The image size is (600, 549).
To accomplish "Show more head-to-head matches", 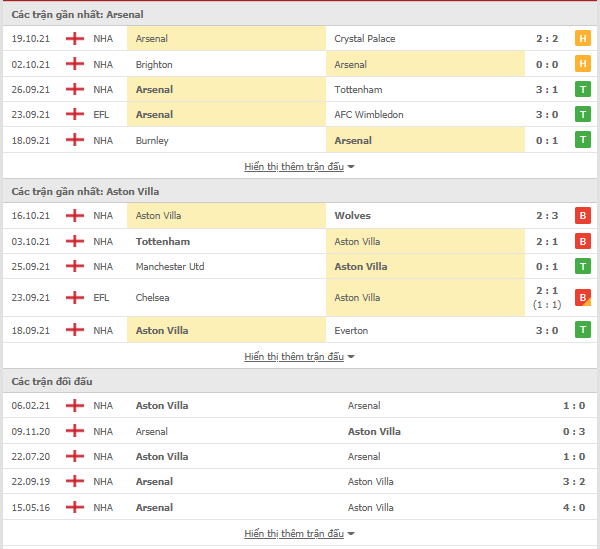I will [299, 534].
